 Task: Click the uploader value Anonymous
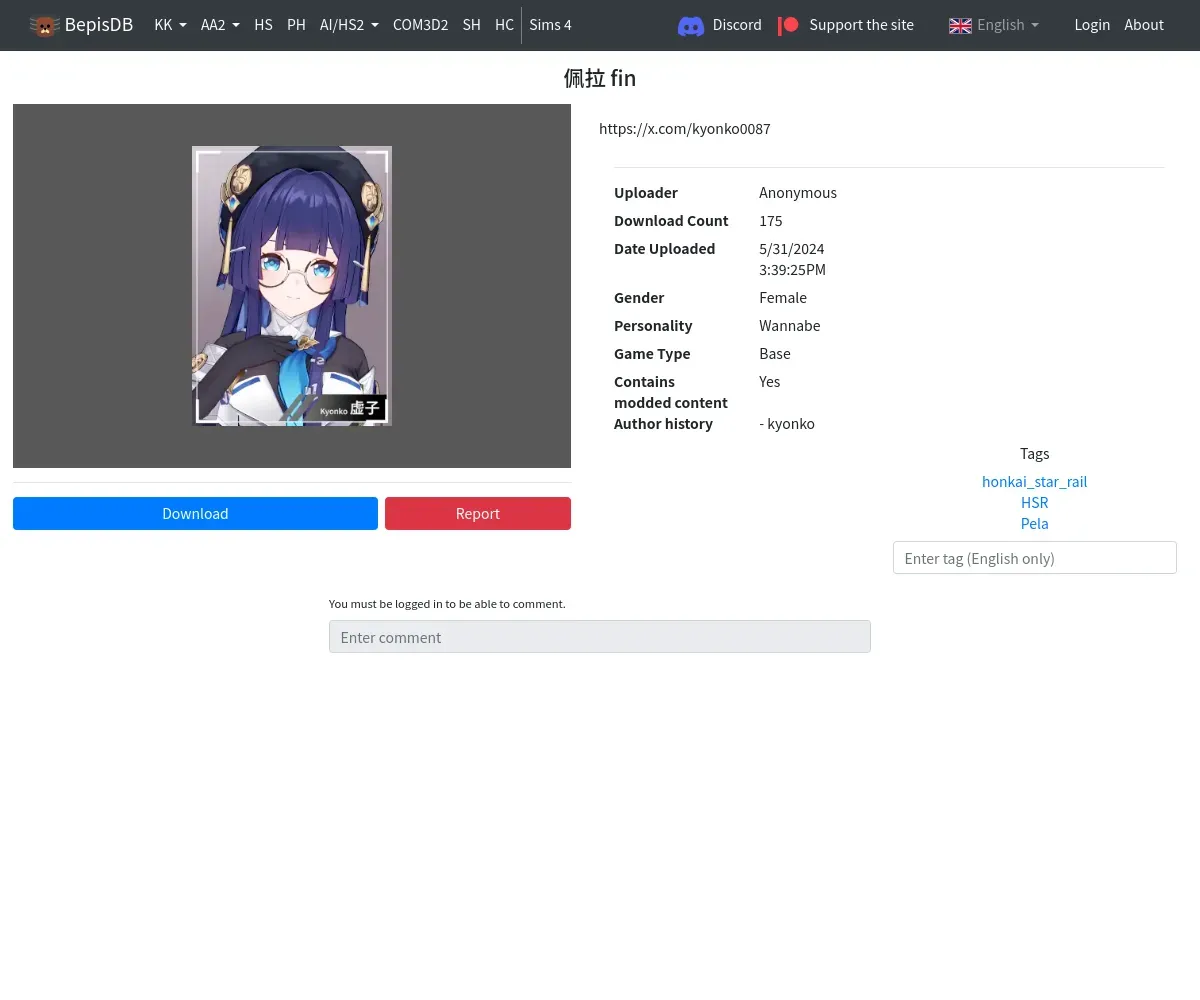[798, 193]
